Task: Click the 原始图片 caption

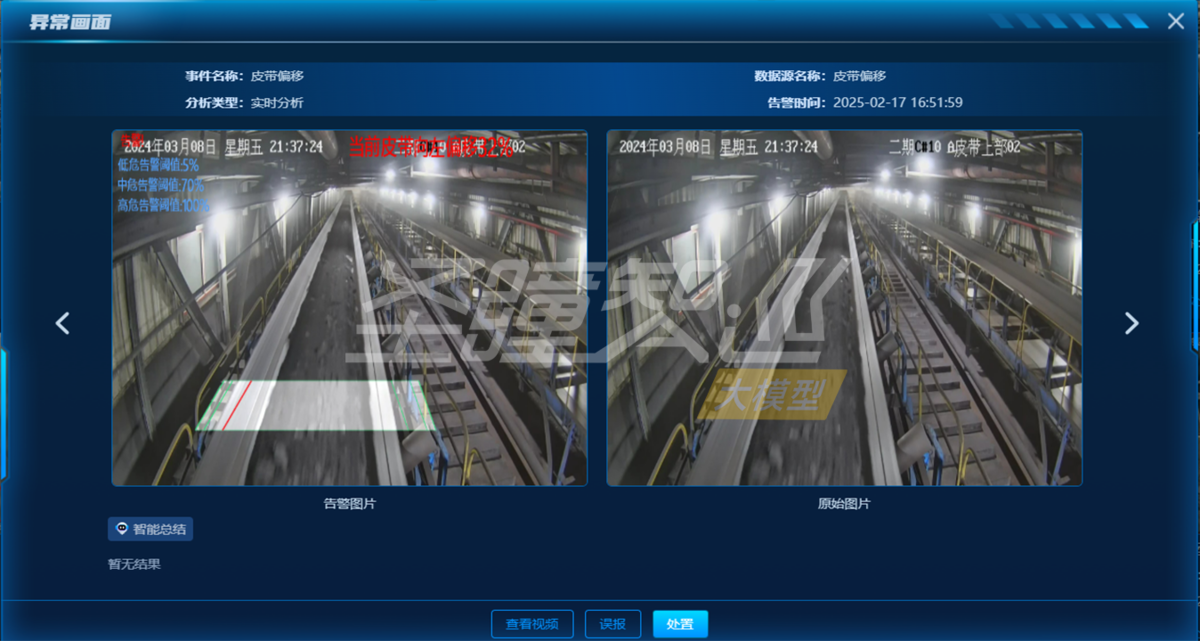Action: pyautogui.click(x=844, y=504)
